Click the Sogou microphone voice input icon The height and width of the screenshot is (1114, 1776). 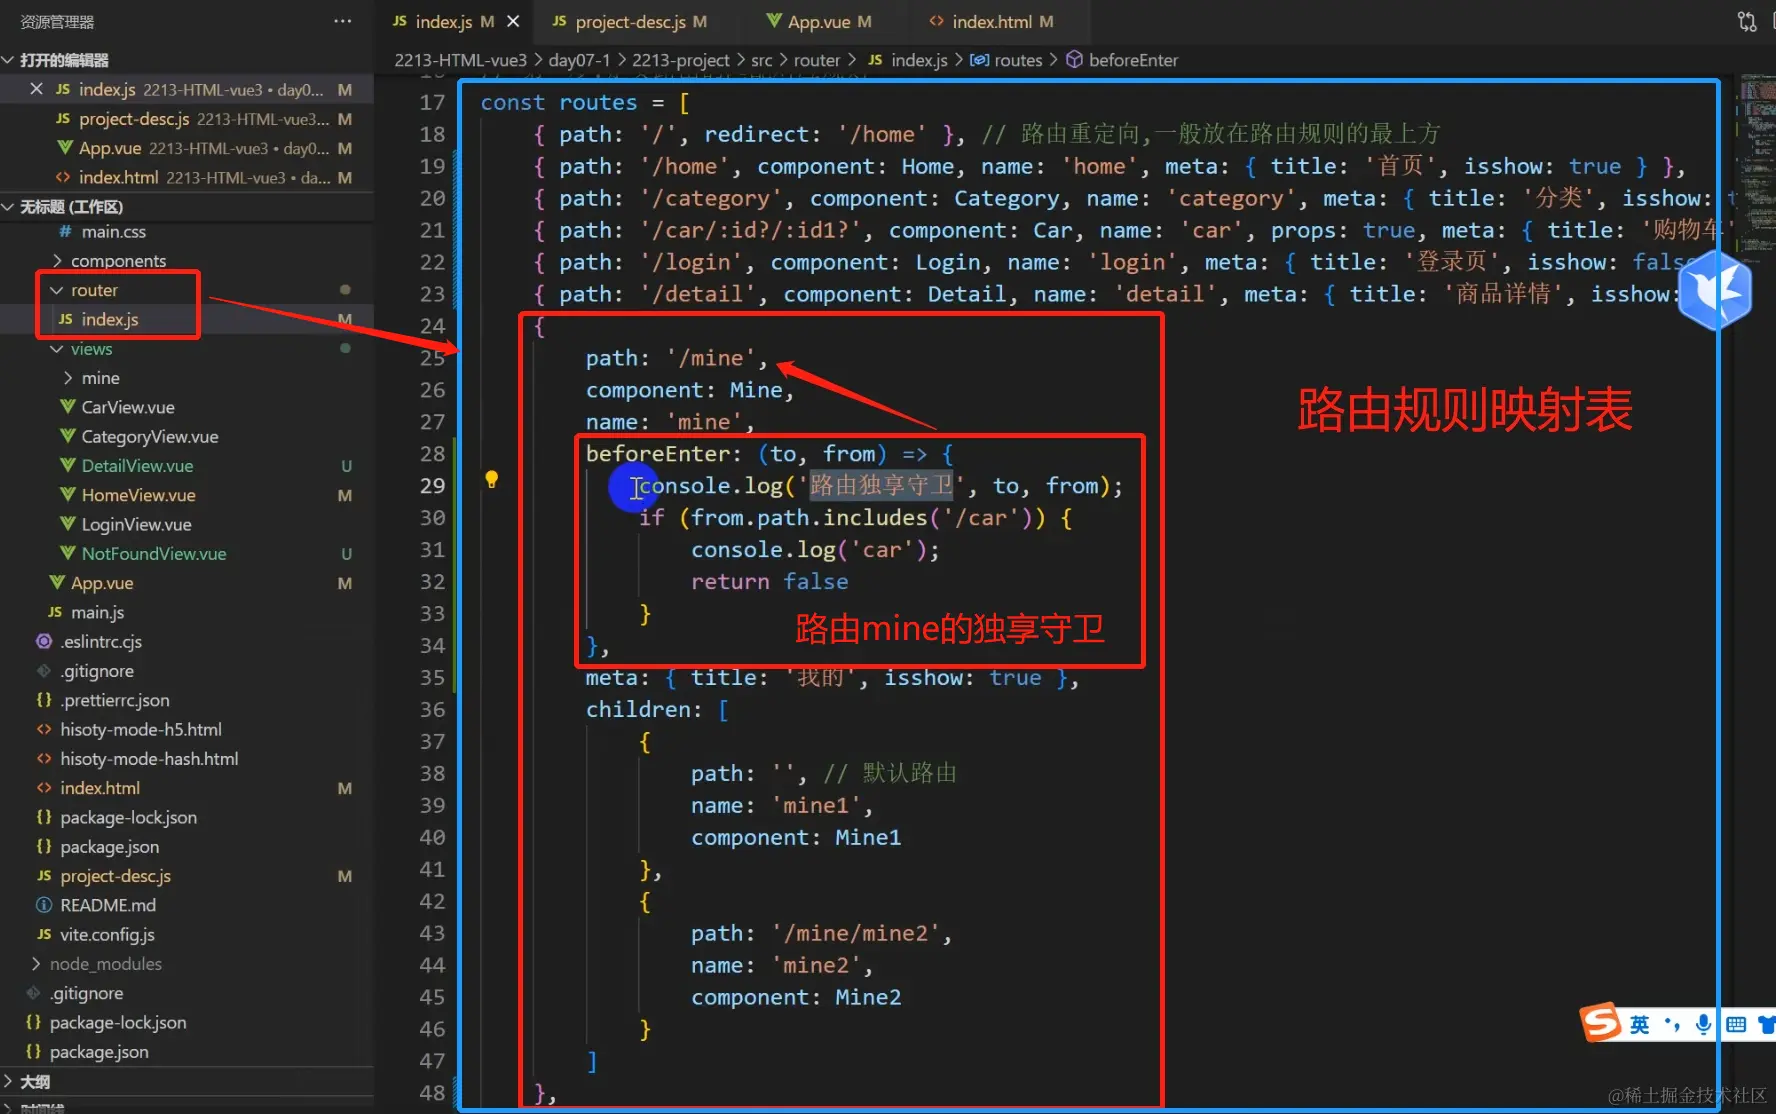coord(1703,1024)
